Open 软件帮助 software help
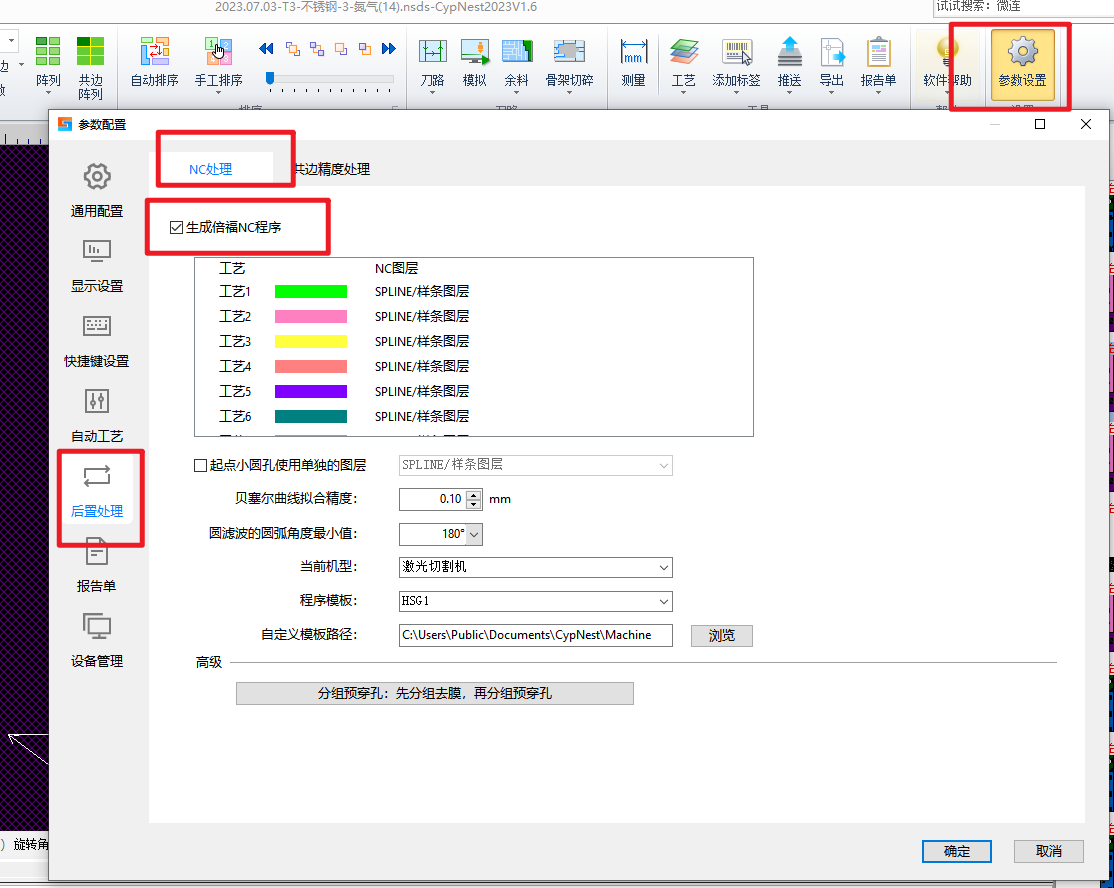Viewport: 1114px width, 888px height. point(947,63)
